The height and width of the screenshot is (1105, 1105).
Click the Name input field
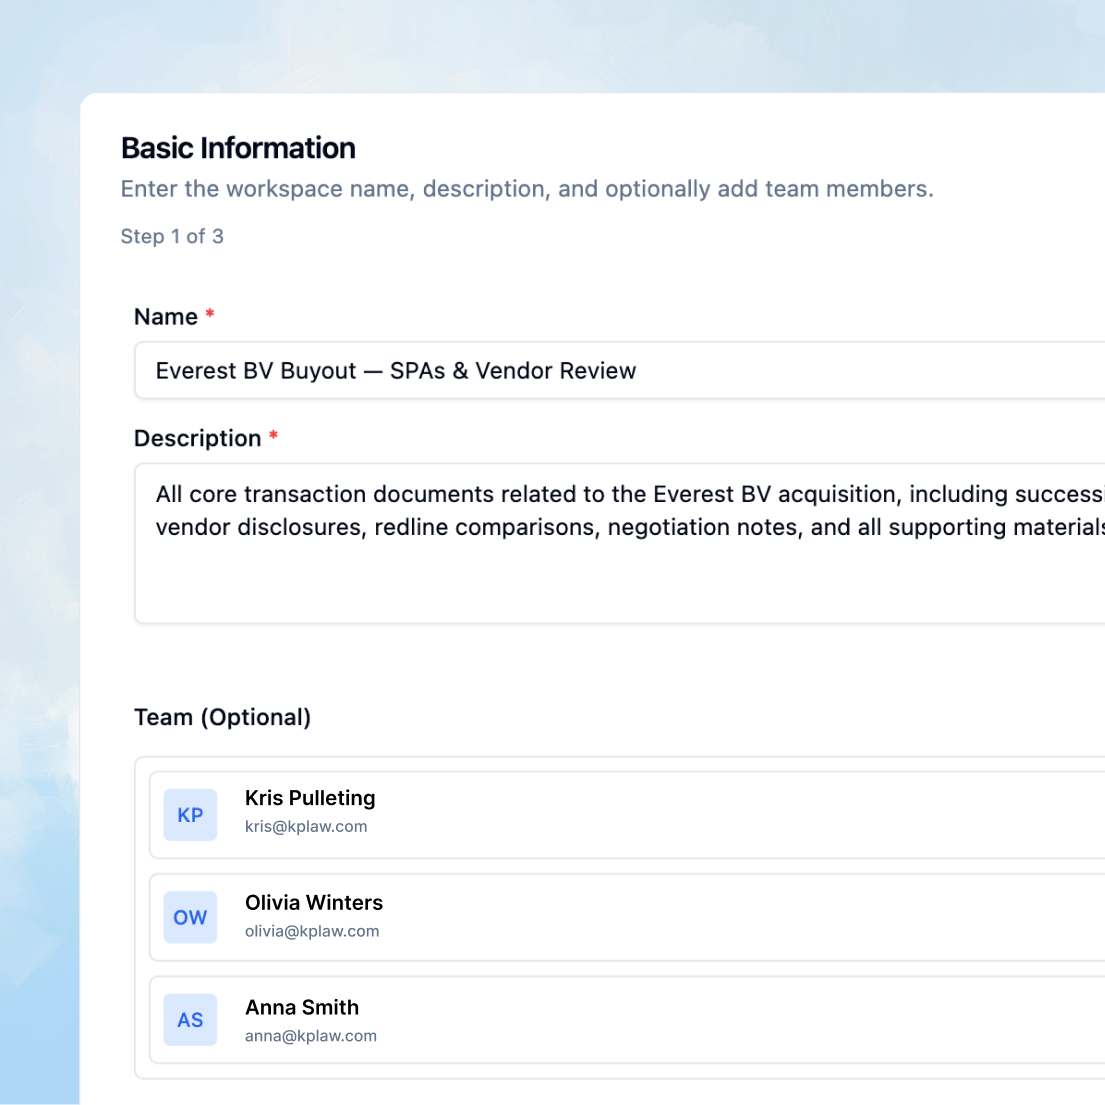619,371
